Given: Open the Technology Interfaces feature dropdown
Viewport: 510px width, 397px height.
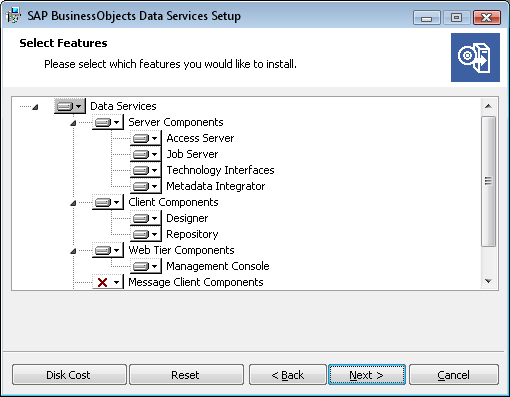Looking at the screenshot, I should (x=146, y=170).
